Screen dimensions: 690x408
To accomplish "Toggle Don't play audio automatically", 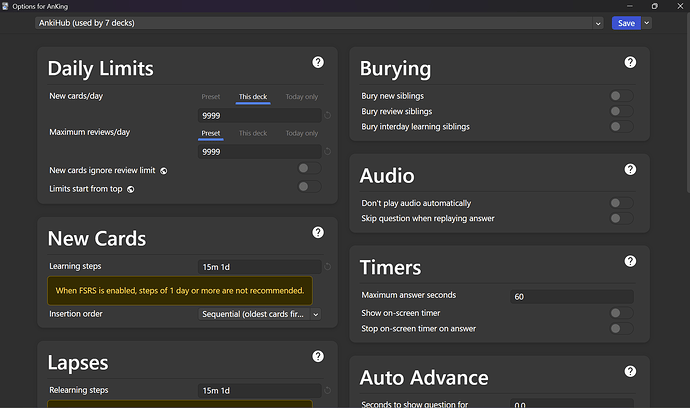I will click(620, 203).
